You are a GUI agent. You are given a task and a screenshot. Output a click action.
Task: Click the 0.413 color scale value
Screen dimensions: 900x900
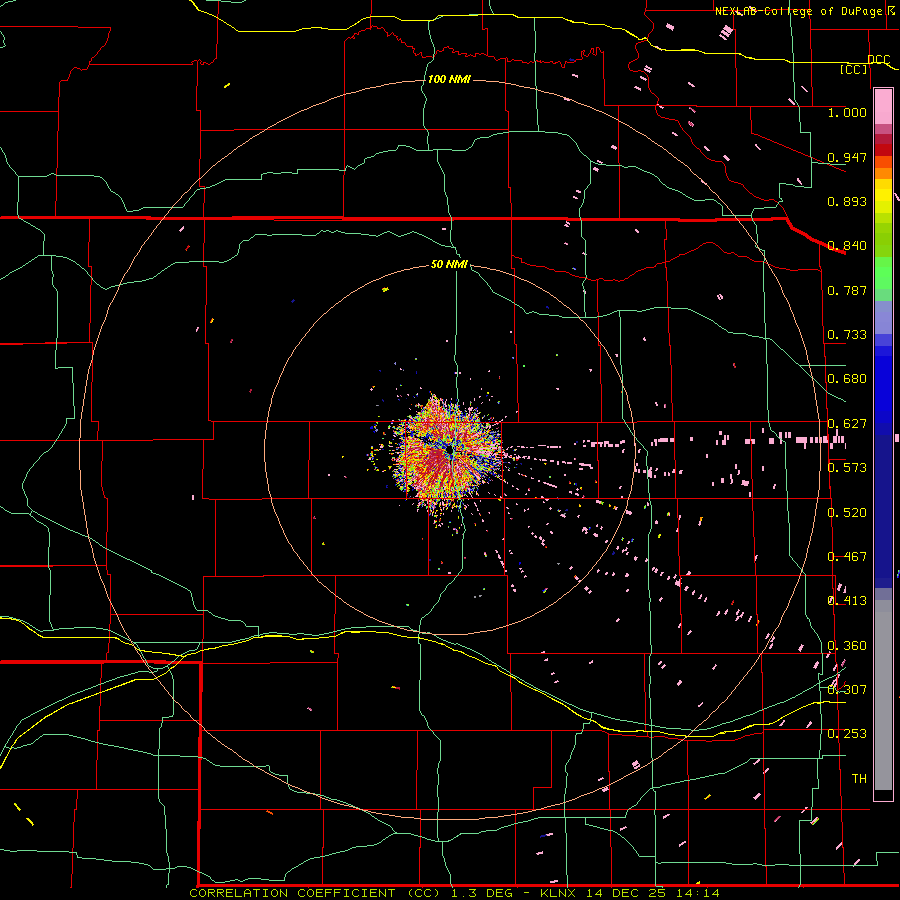point(847,601)
